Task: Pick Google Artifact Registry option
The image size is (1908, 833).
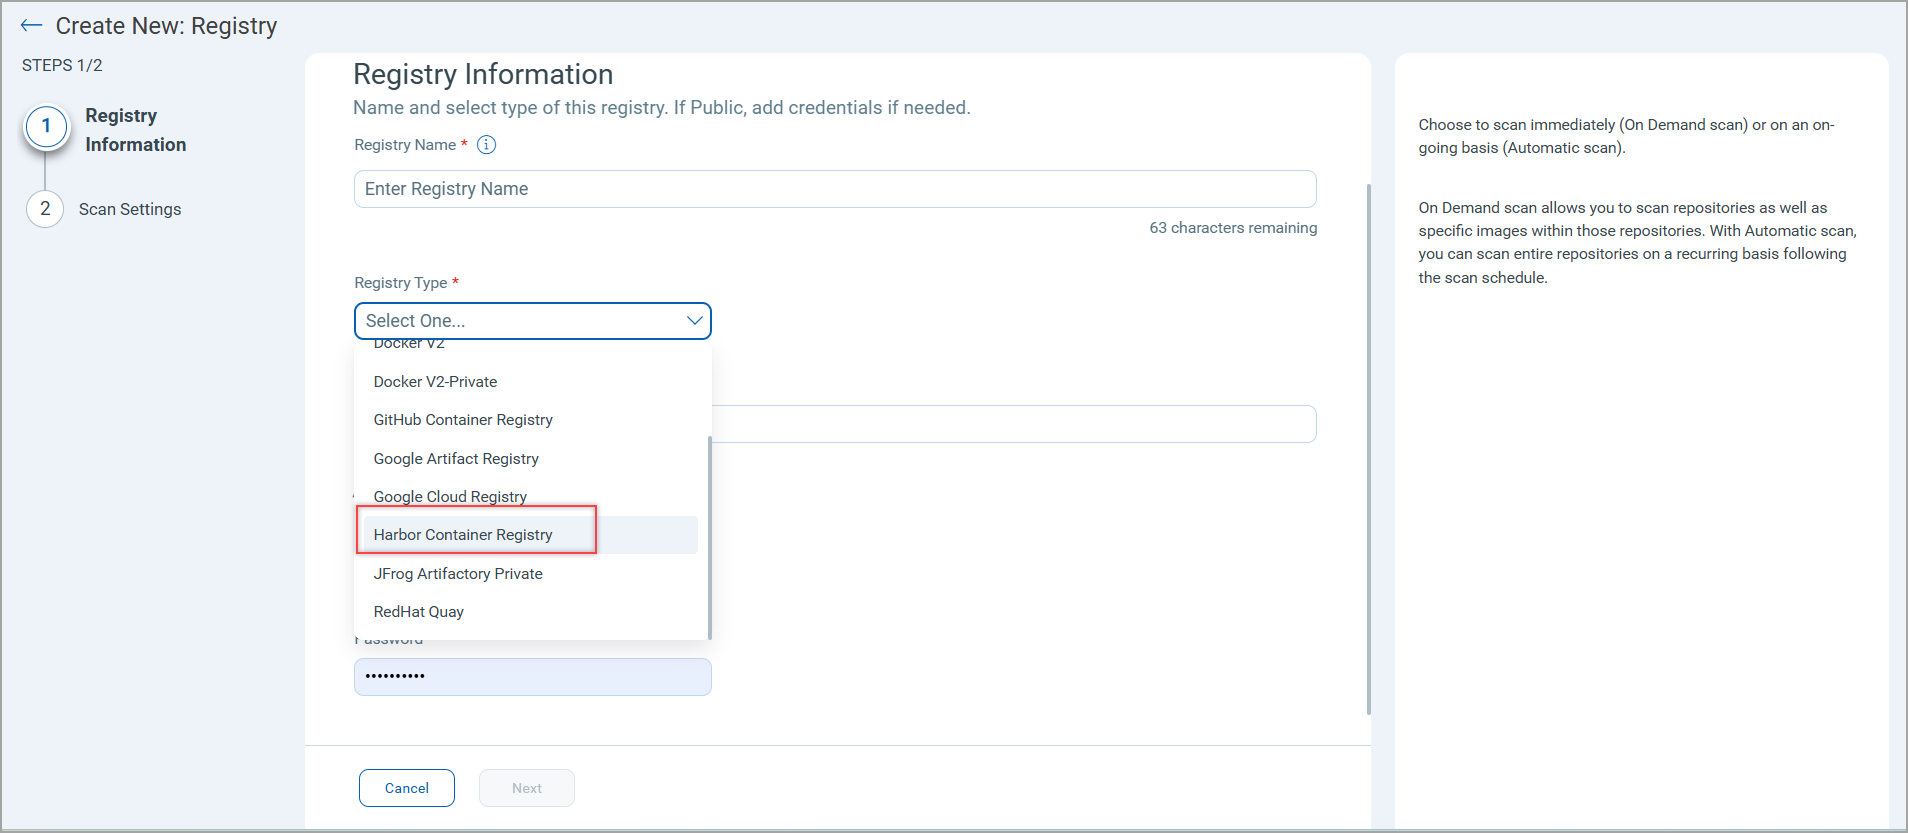Action: (456, 459)
